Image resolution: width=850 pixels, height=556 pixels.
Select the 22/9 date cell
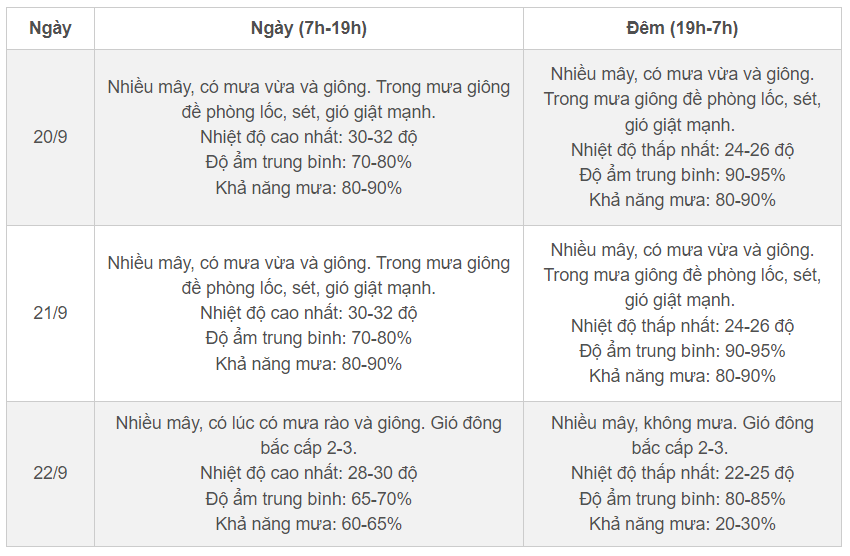(x=50, y=473)
